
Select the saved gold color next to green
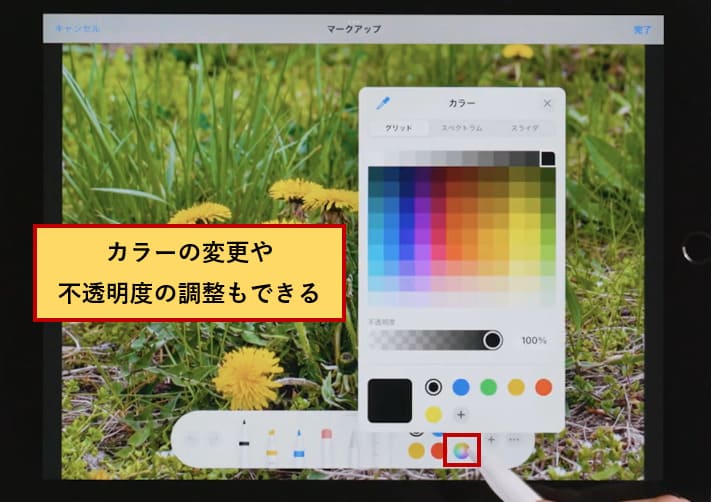[516, 387]
